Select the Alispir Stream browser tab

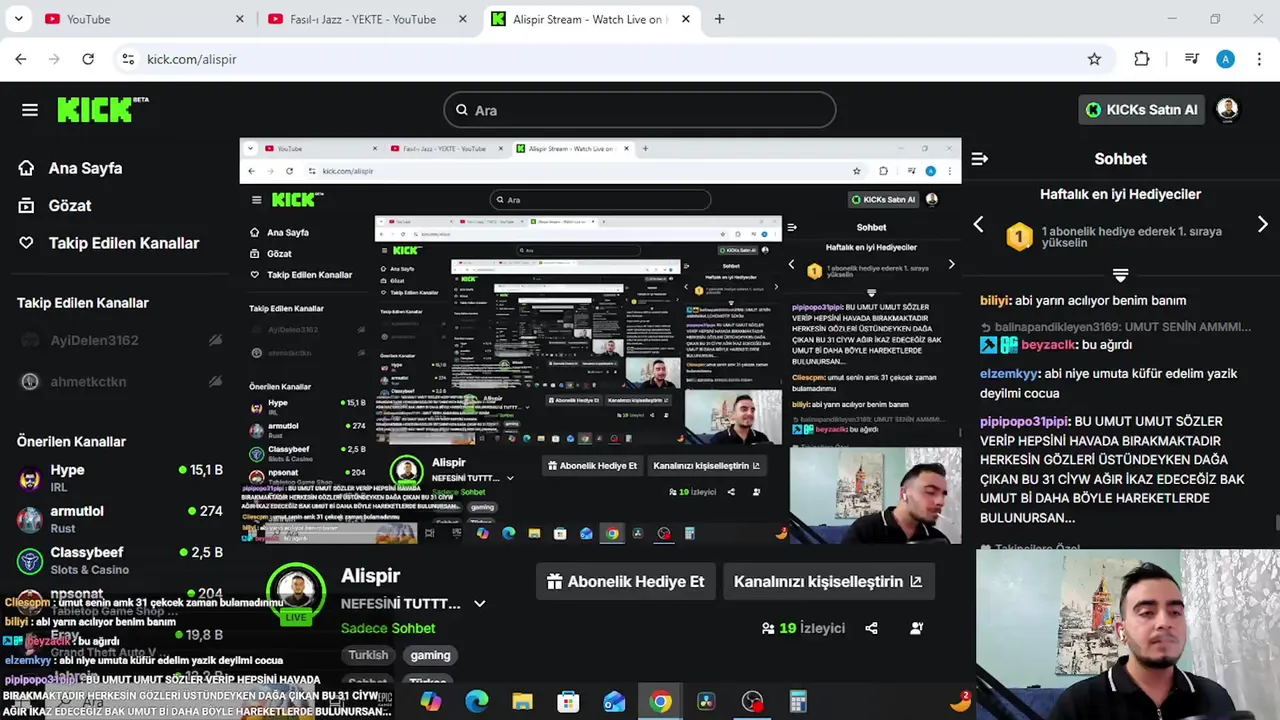[591, 19]
